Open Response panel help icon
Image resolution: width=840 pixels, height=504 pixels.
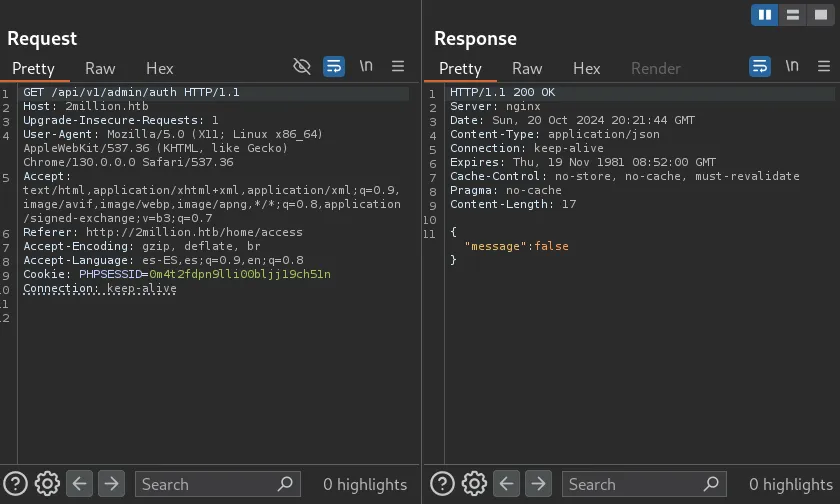tap(442, 484)
